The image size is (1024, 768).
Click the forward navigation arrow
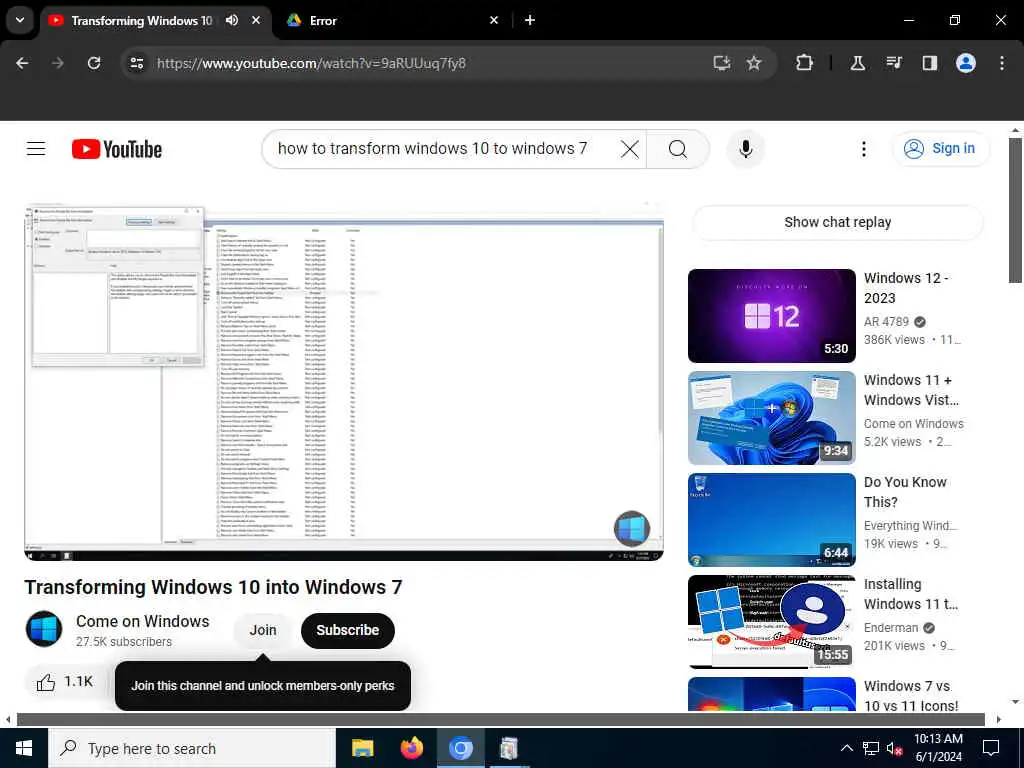(58, 63)
